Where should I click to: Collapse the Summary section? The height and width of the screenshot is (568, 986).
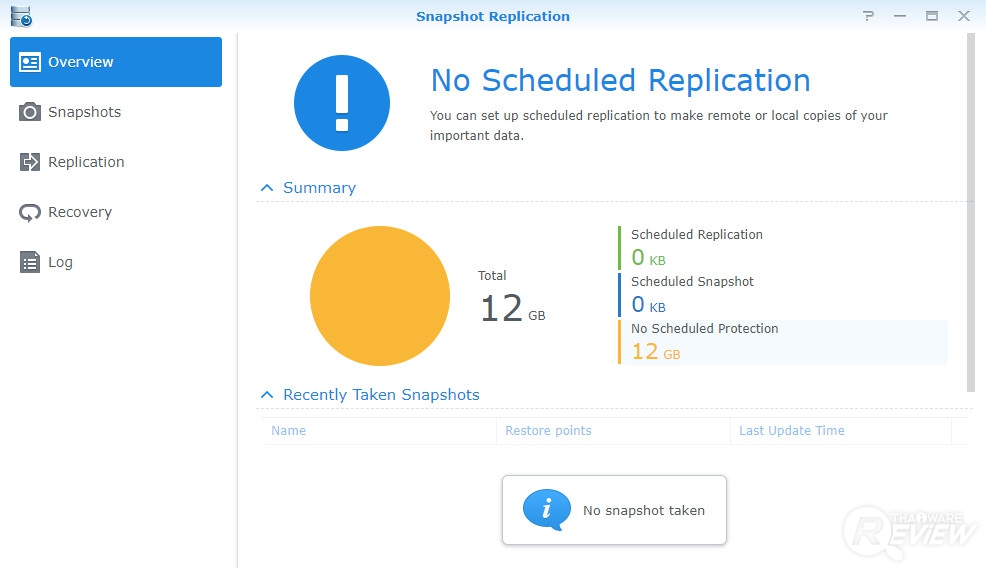[267, 188]
